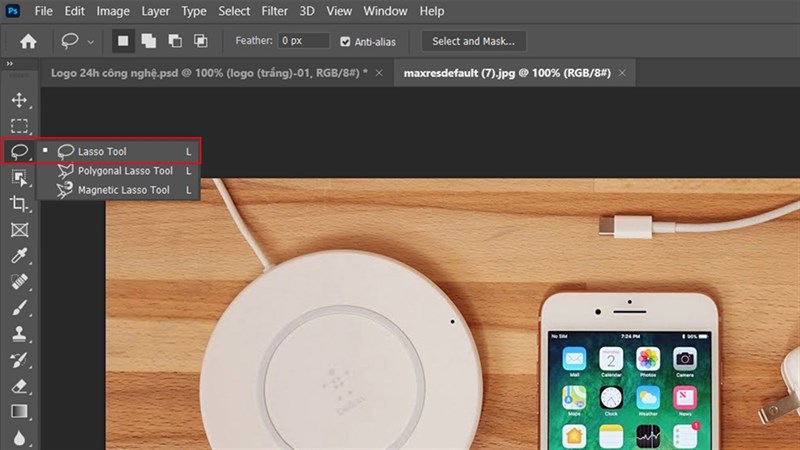Choose Subtract from selection mode icon
This screenshot has height=450, width=800.
(175, 41)
